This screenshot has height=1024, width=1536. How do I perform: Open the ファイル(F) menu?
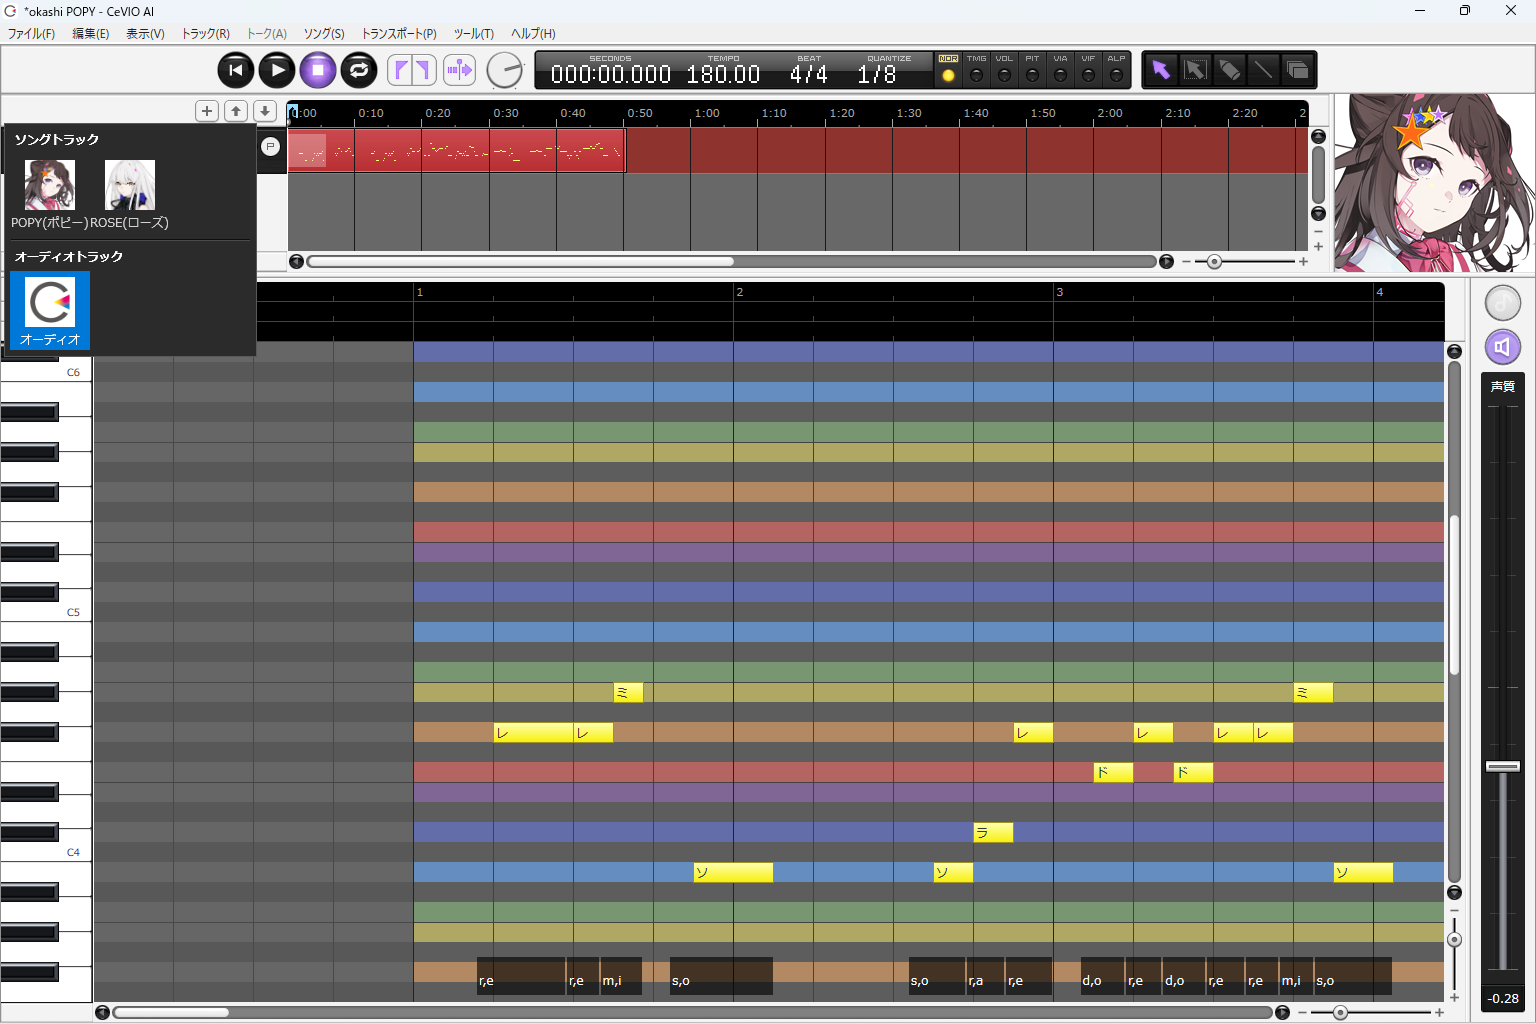(31, 34)
